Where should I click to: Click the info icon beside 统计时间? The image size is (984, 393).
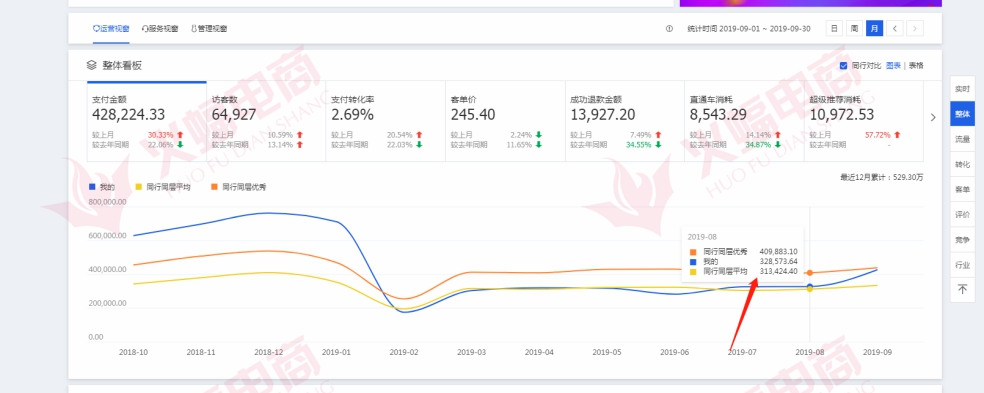[669, 28]
